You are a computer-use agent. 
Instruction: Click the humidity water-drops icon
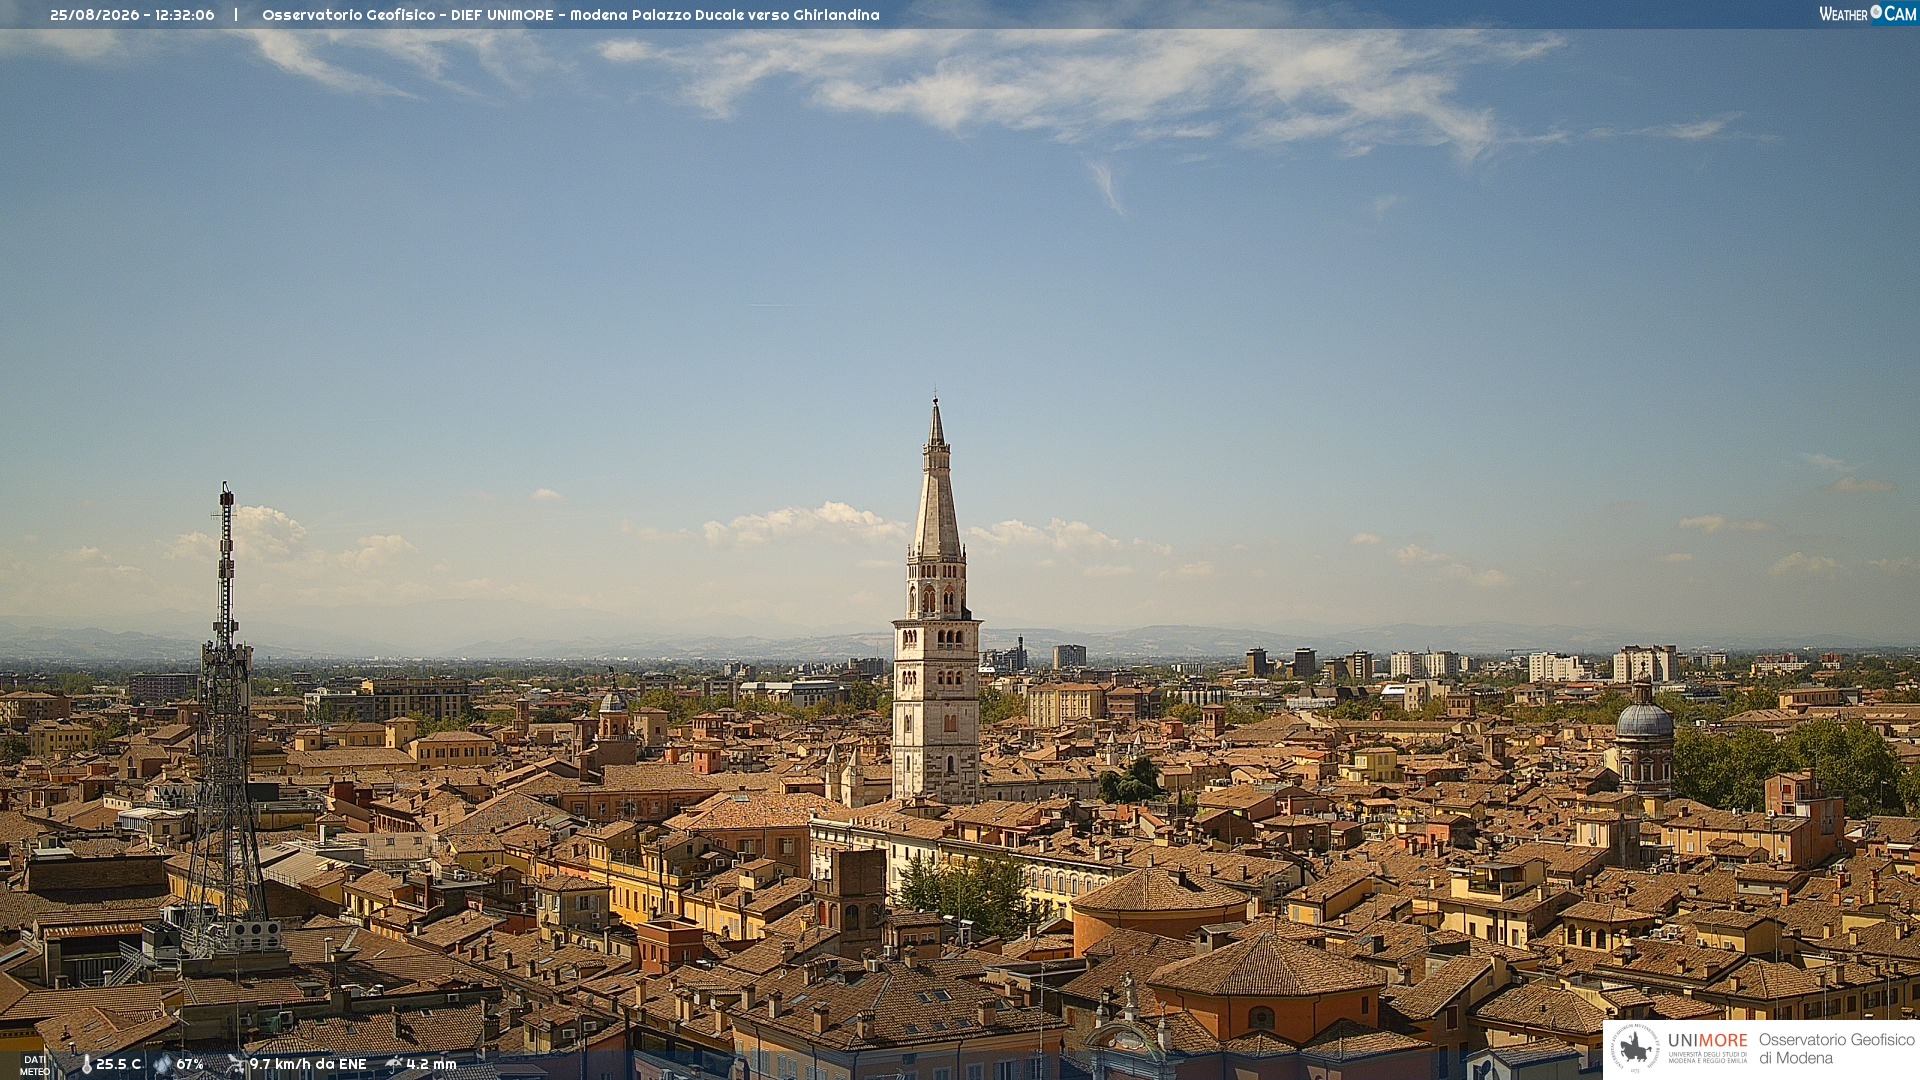click(162, 1065)
